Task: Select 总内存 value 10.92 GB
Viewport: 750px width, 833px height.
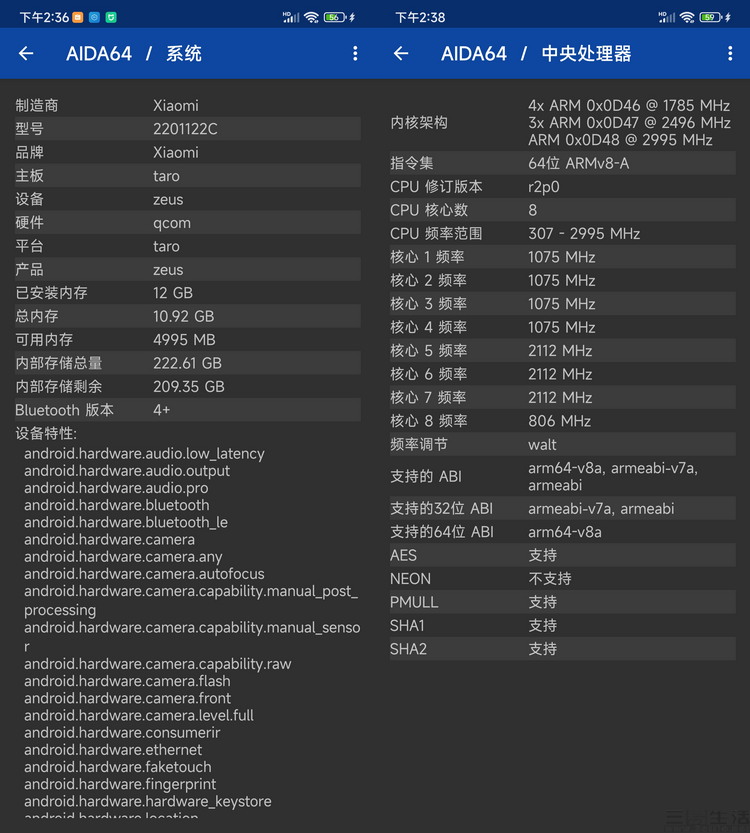Action: click(184, 317)
